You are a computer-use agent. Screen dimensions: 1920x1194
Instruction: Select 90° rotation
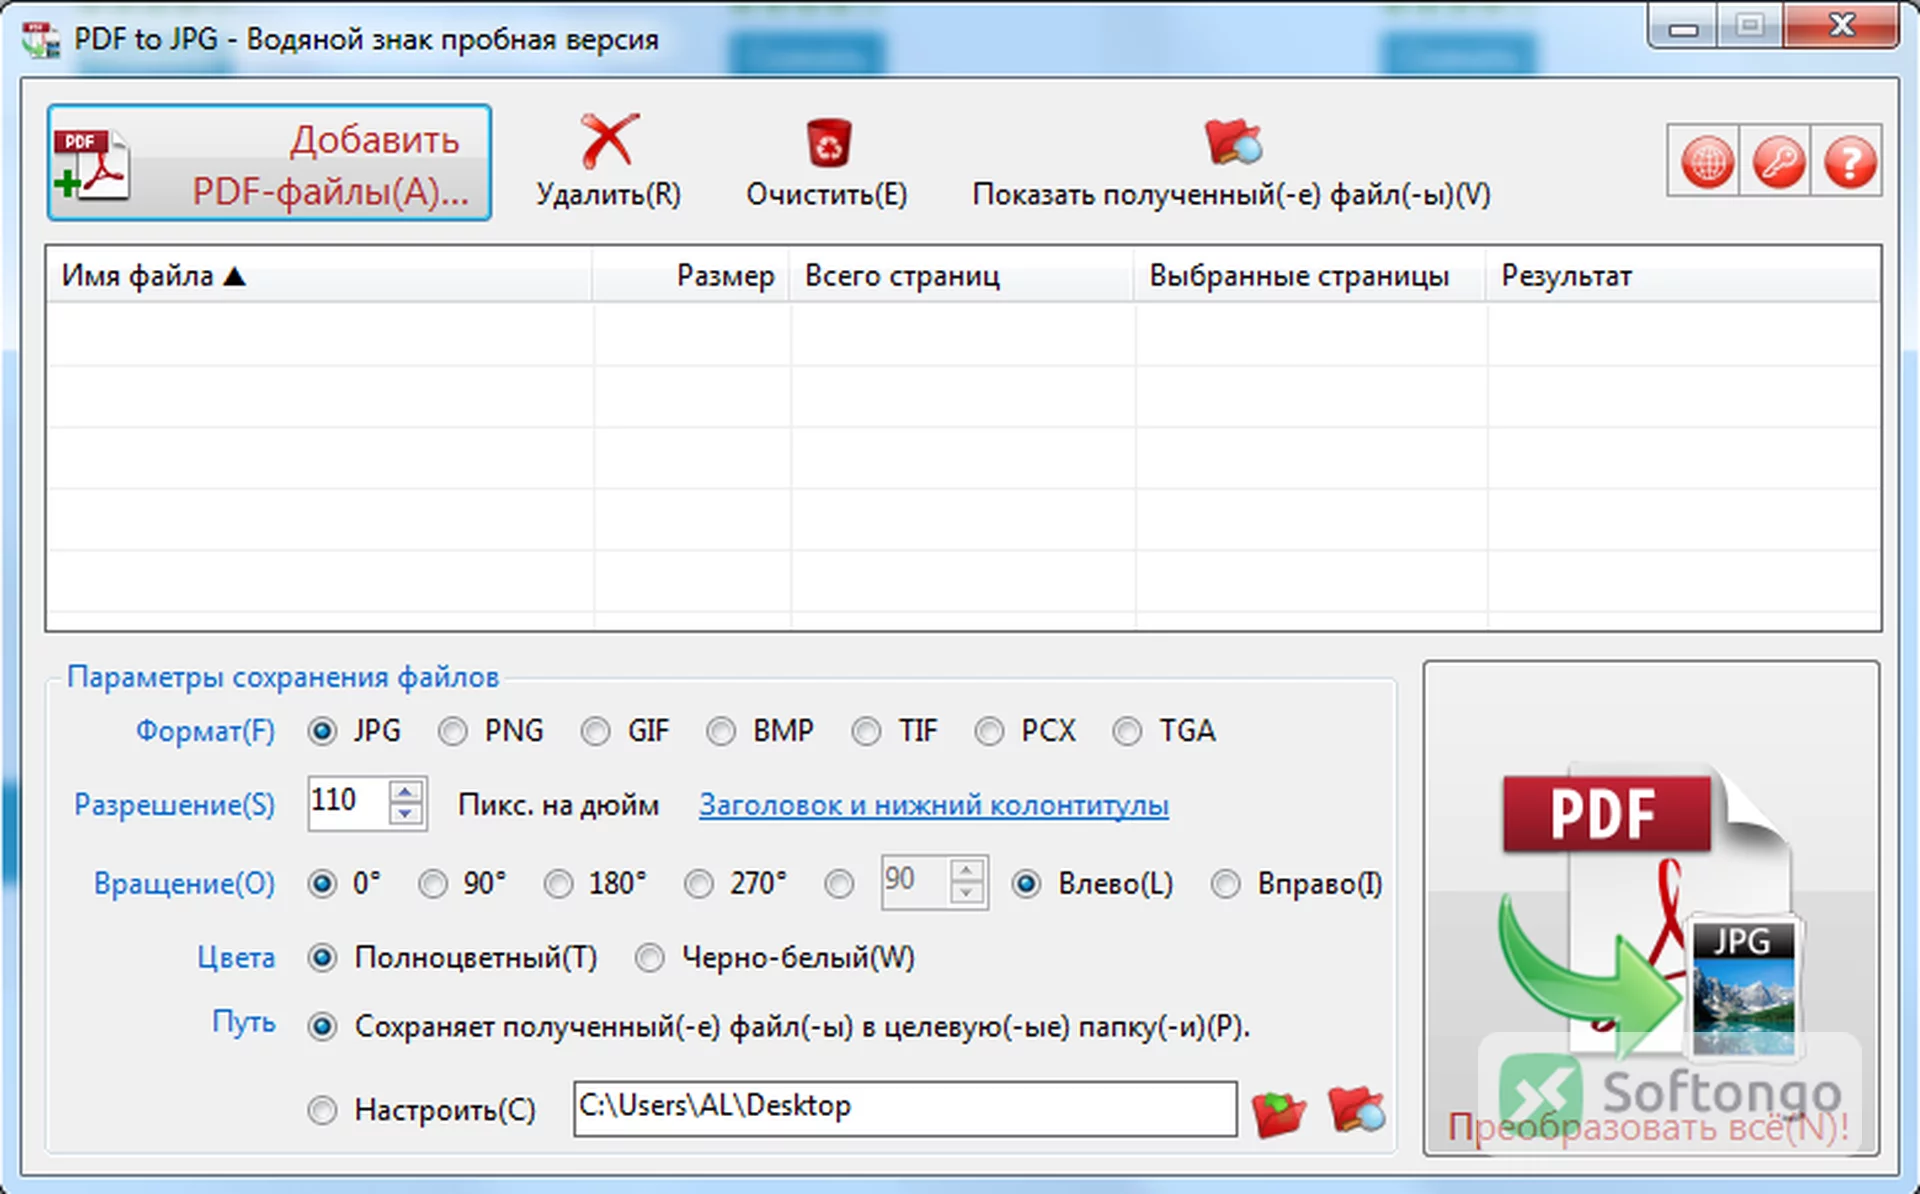pyautogui.click(x=432, y=884)
